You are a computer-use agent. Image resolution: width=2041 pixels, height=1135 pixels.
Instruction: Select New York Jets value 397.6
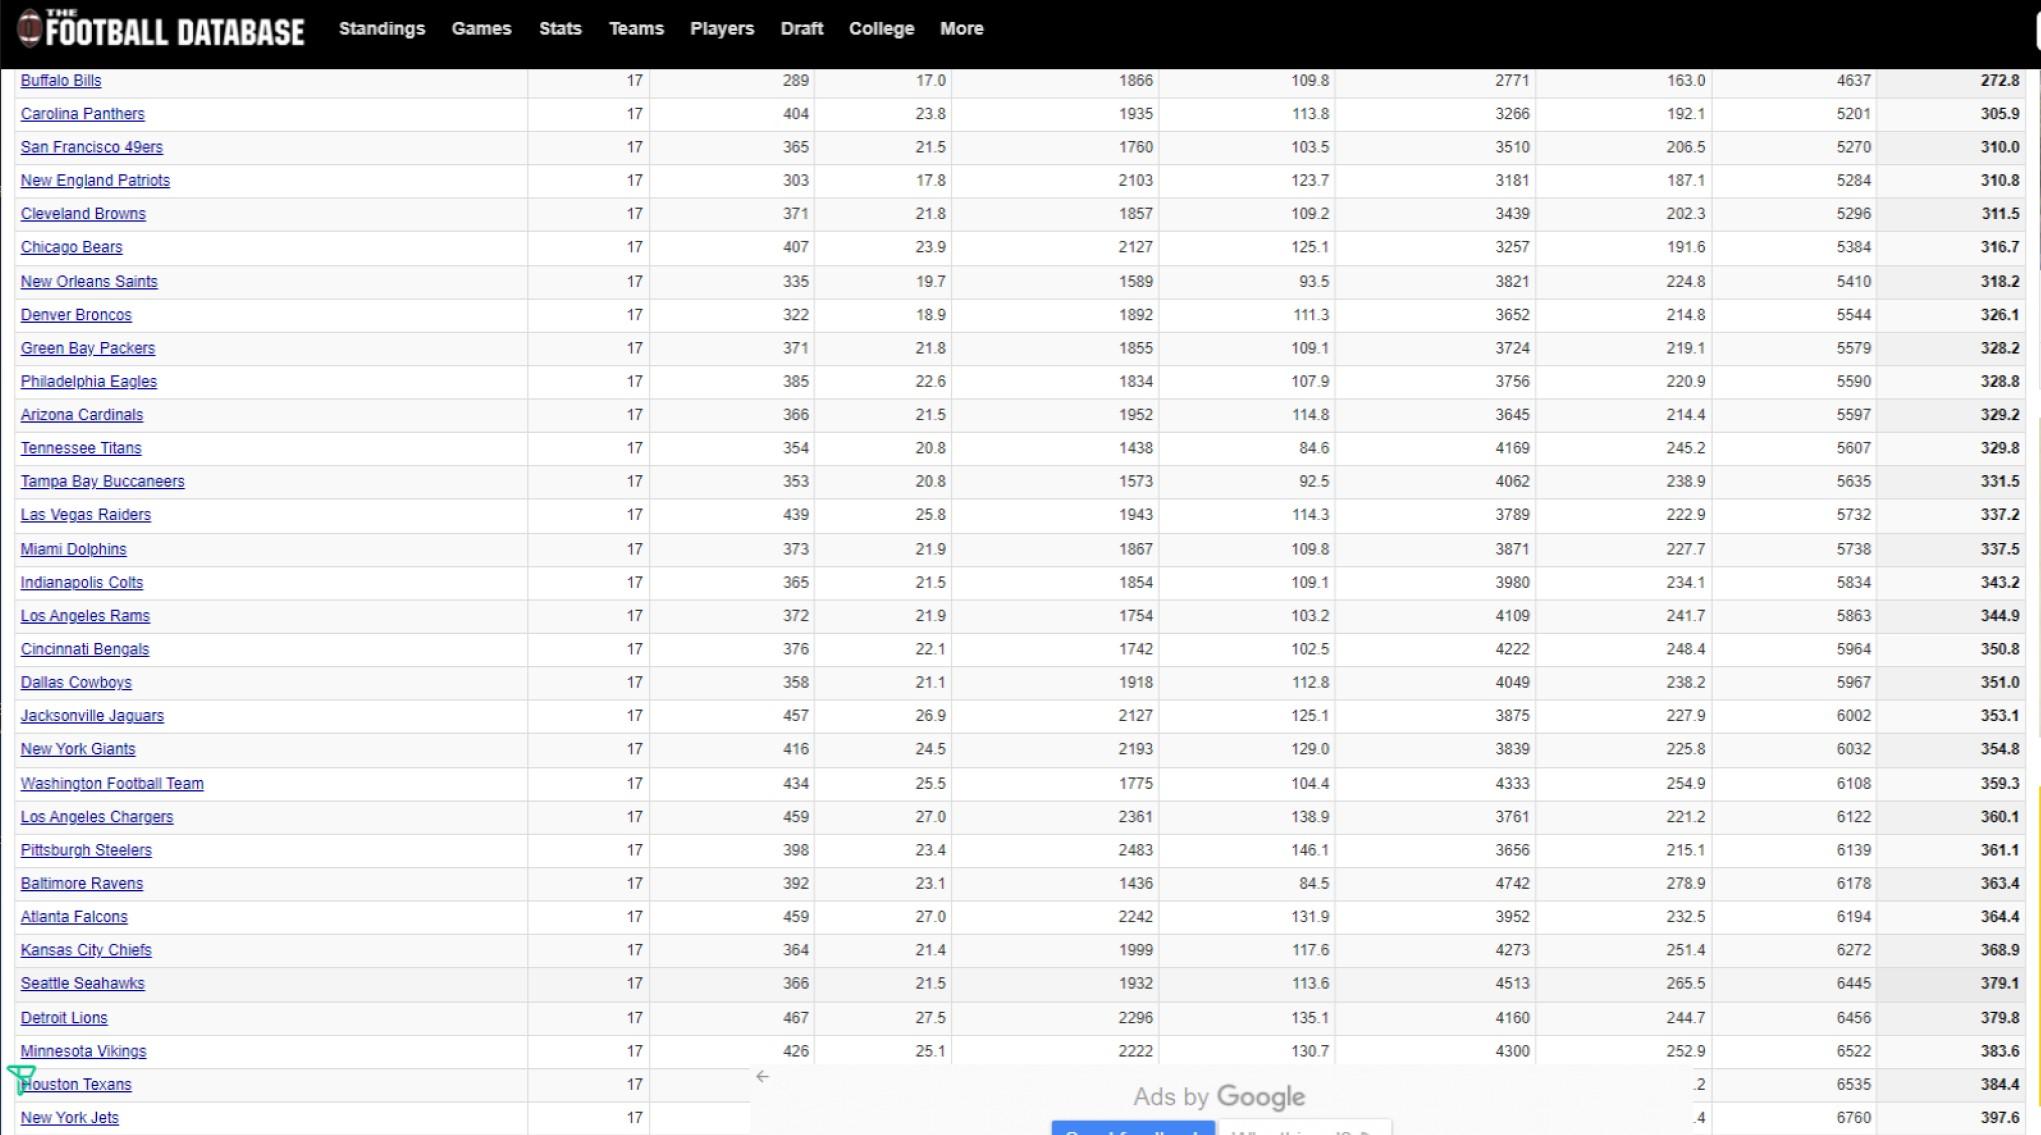(2000, 1118)
